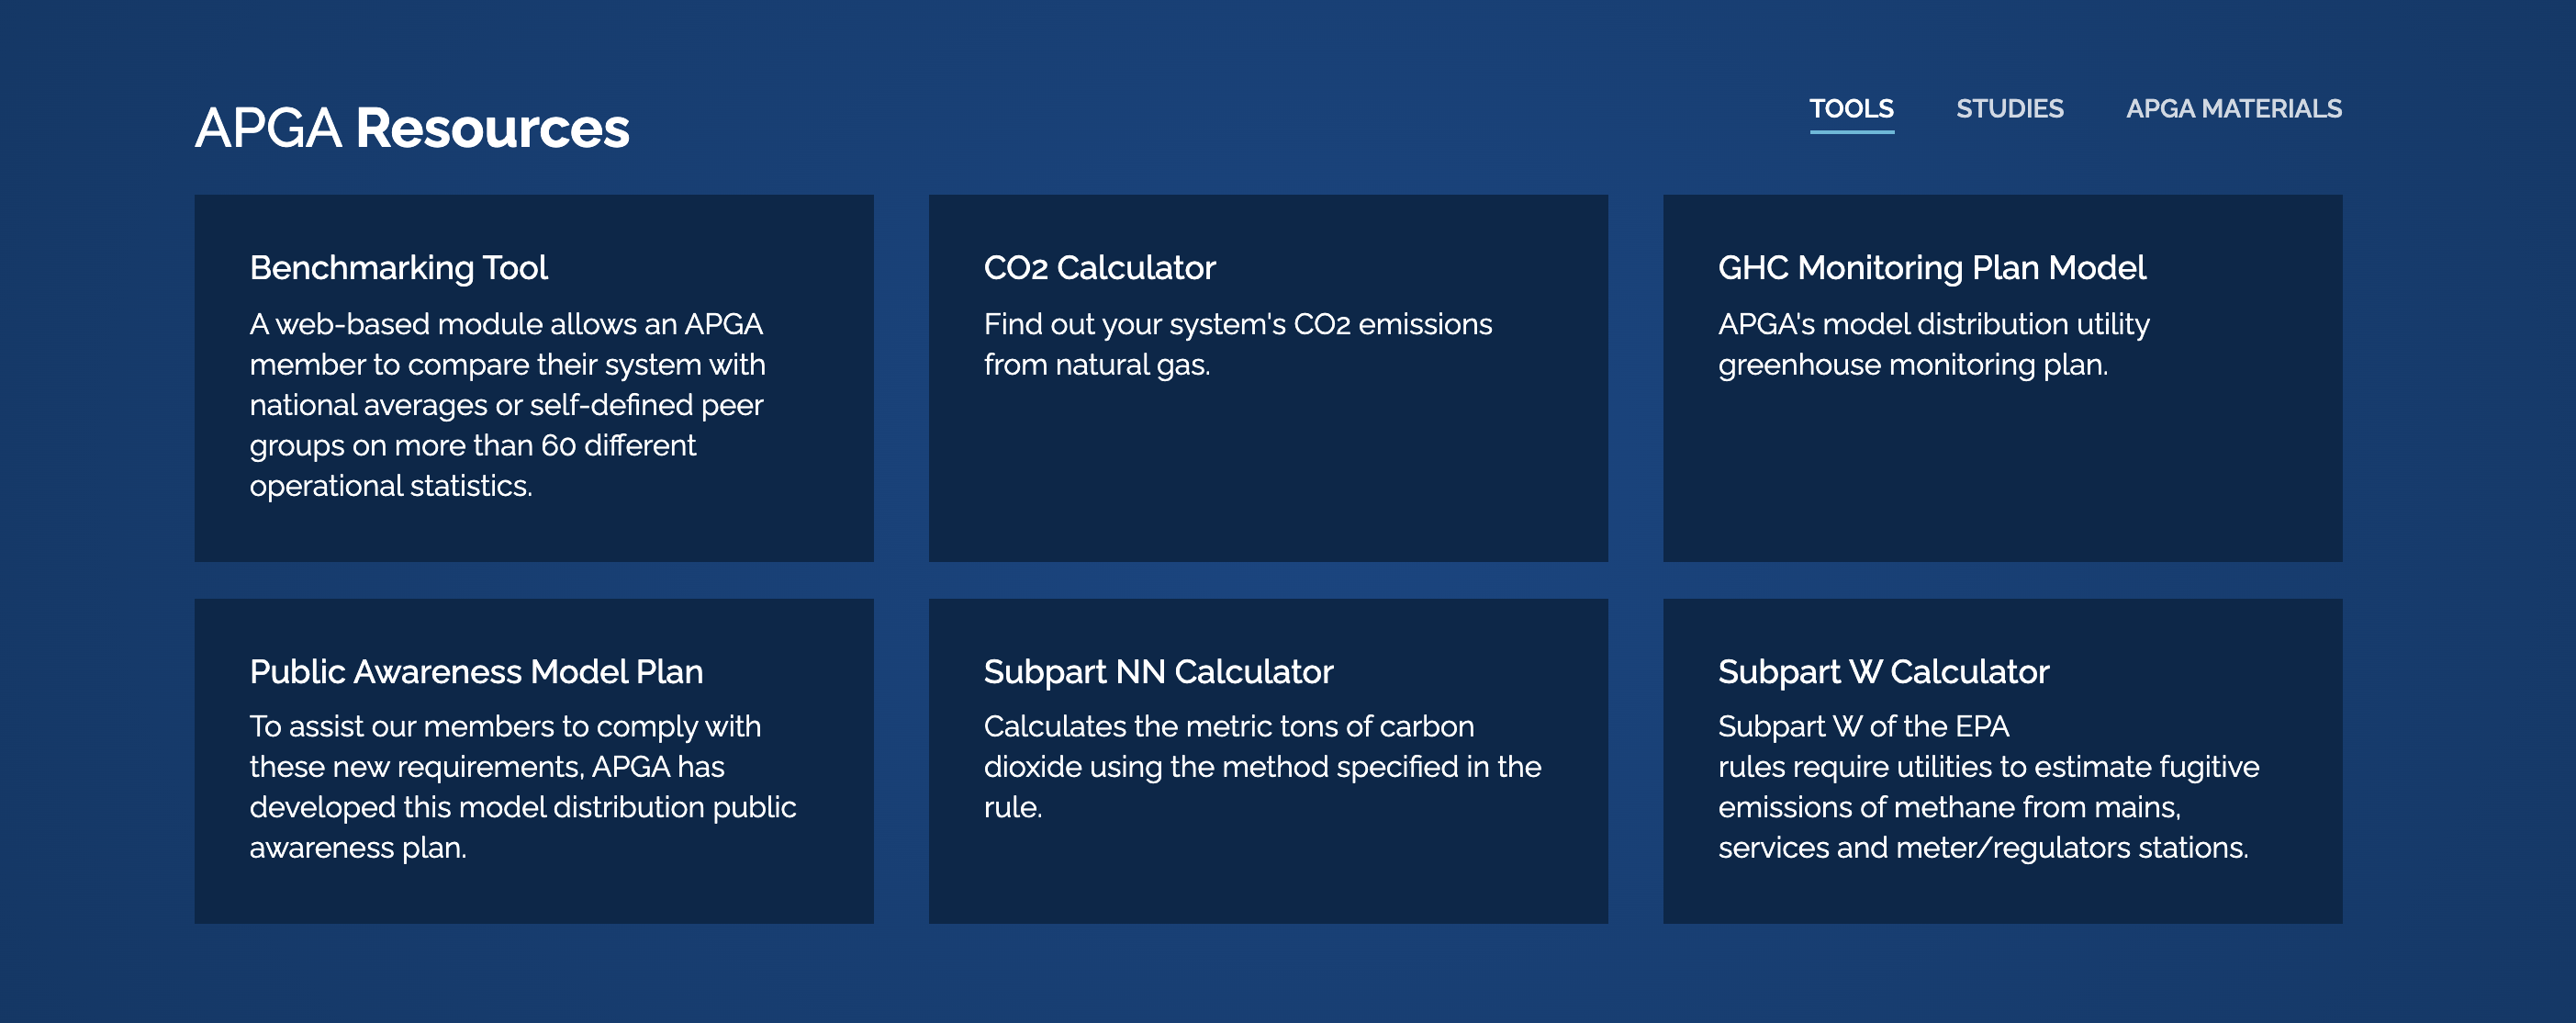Screen dimensions: 2576x1023
Task: Click the APGA Resources heading
Action: 412,128
